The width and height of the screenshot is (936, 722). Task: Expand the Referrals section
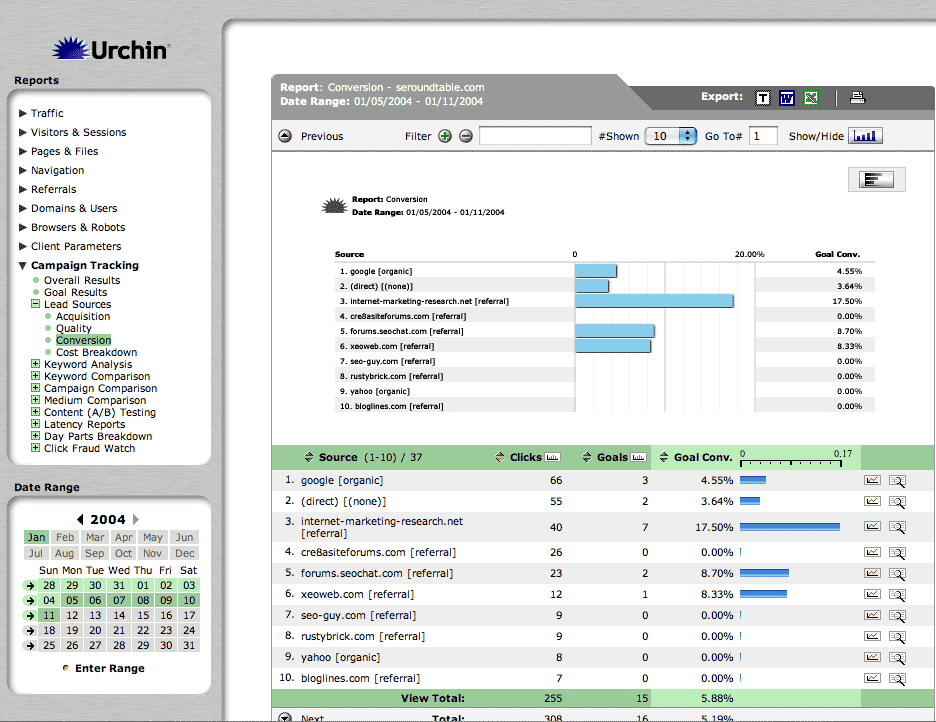point(23,189)
